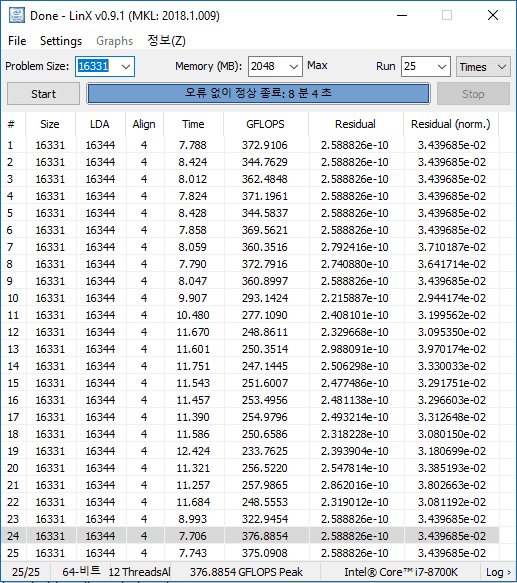This screenshot has height=583, width=517.
Task: Click the 376.8854 GFLOPS Peak status field
Action: pos(246,572)
